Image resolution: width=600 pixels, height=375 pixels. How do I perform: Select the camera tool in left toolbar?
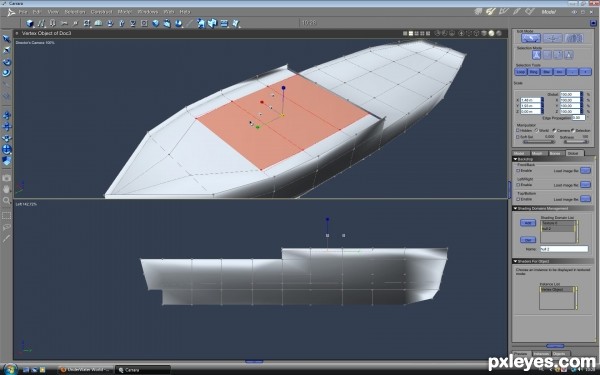click(x=6, y=178)
